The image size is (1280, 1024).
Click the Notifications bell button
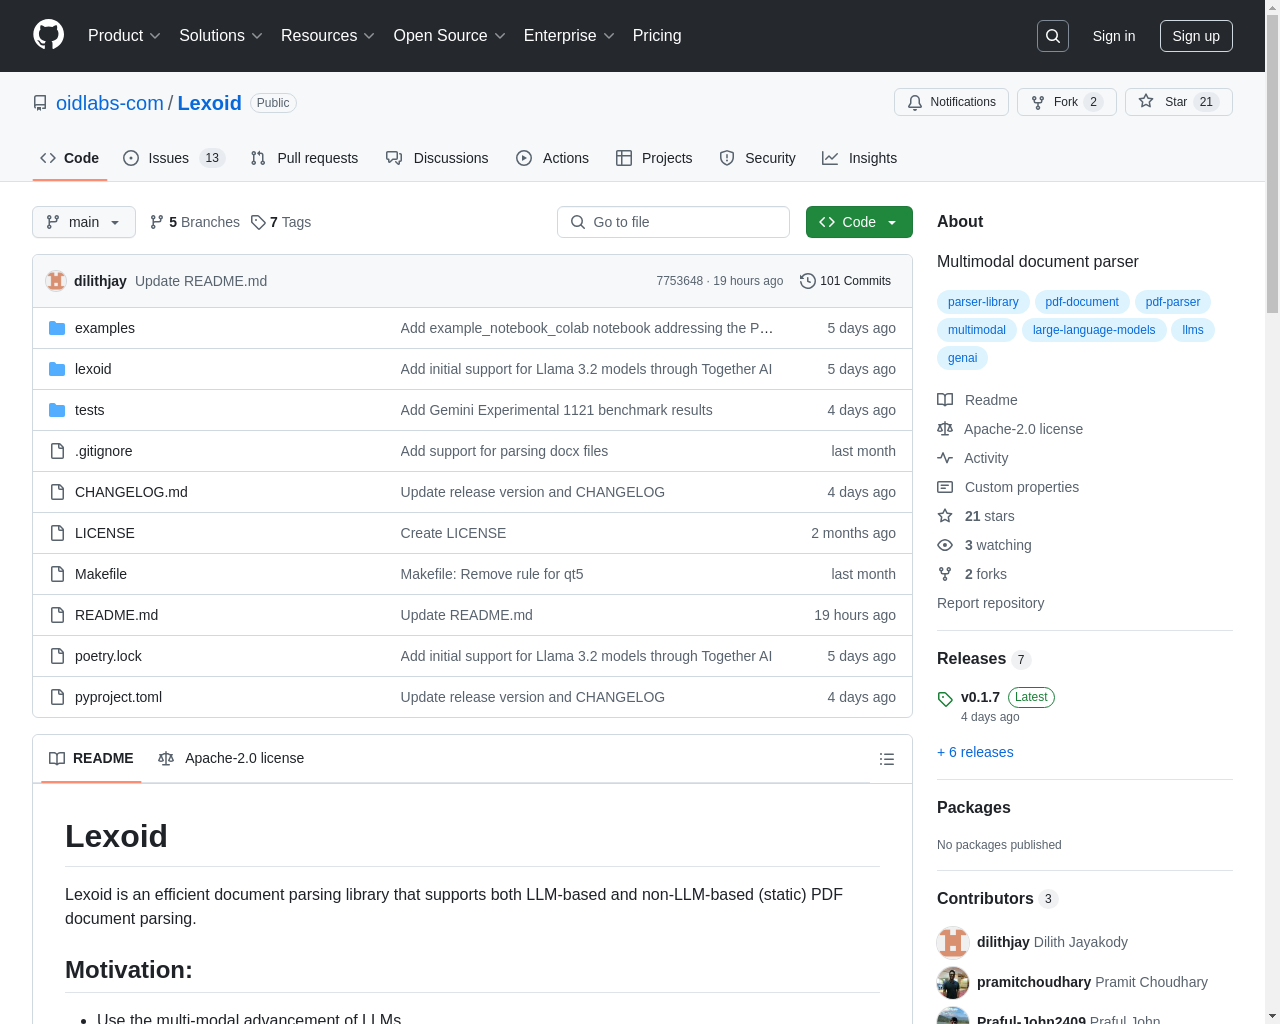click(x=951, y=102)
